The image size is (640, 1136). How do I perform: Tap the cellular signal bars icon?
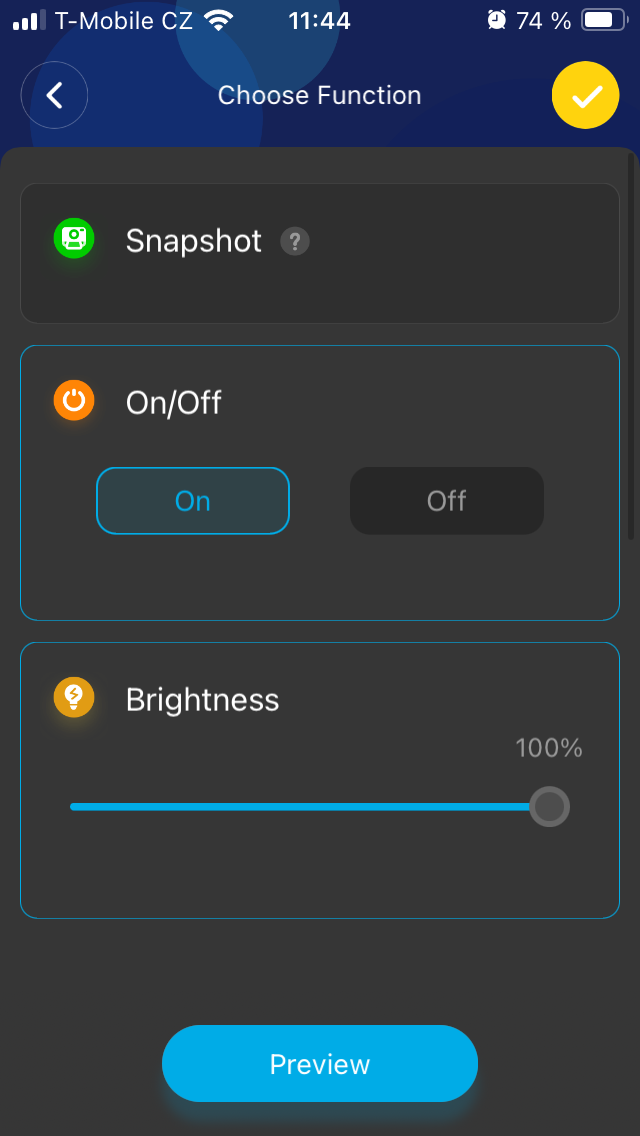pos(29,20)
